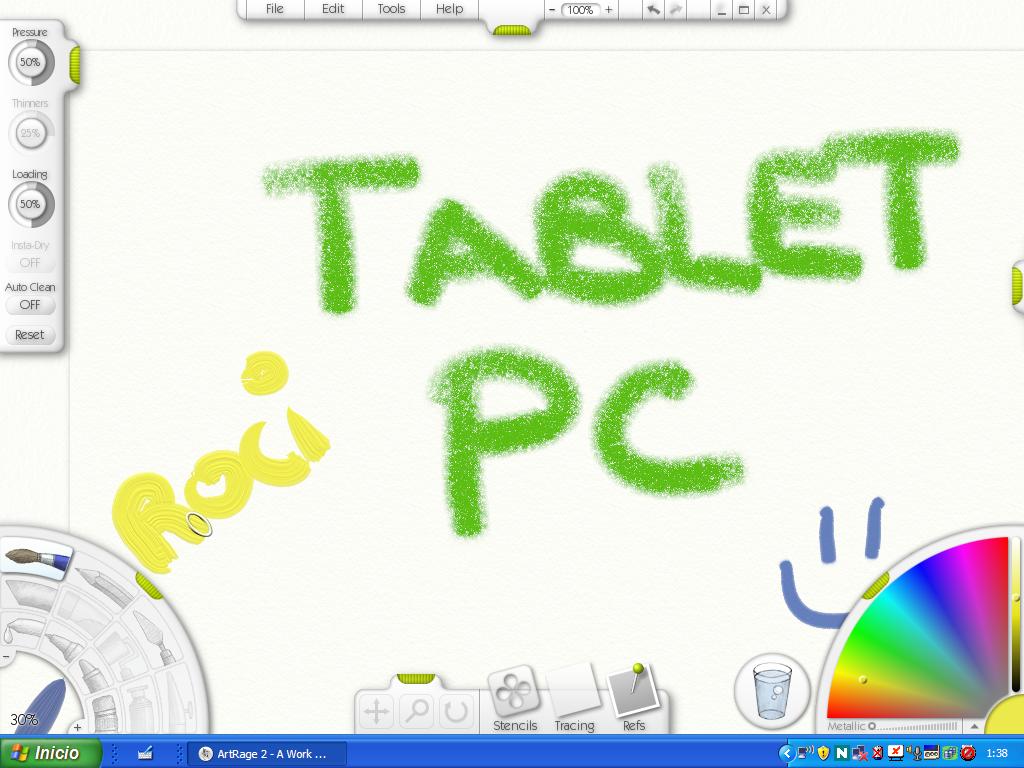Image resolution: width=1024 pixels, height=768 pixels.
Task: Click the Reset settings button
Action: [29, 334]
